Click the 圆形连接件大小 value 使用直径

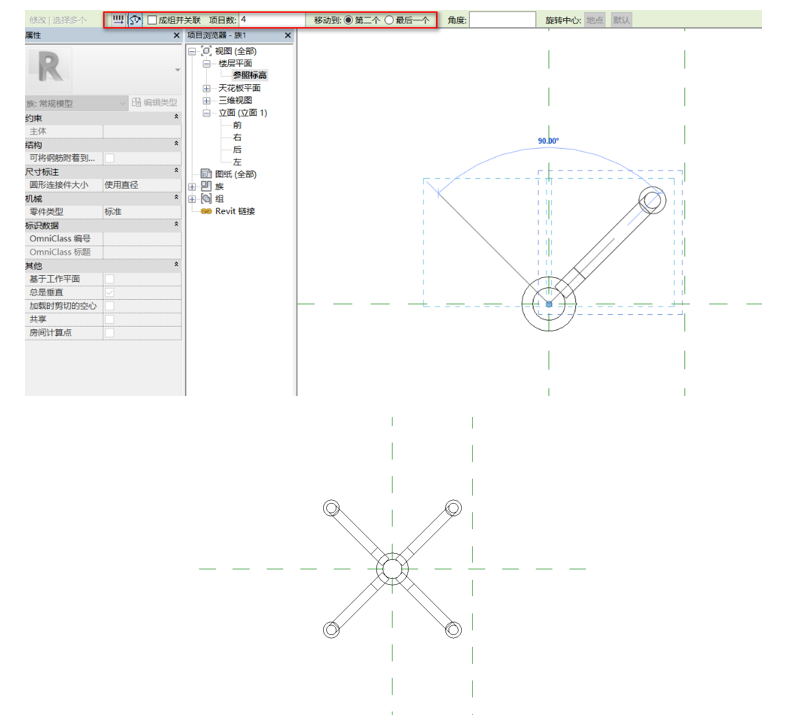[x=142, y=185]
